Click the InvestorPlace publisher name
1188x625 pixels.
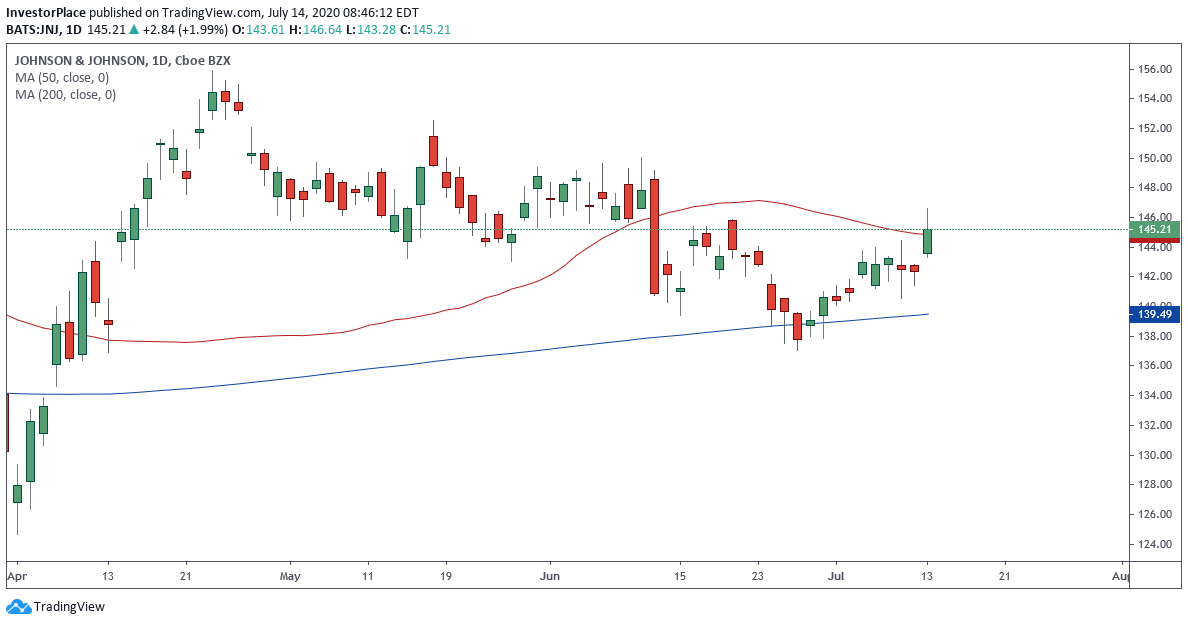(46, 13)
